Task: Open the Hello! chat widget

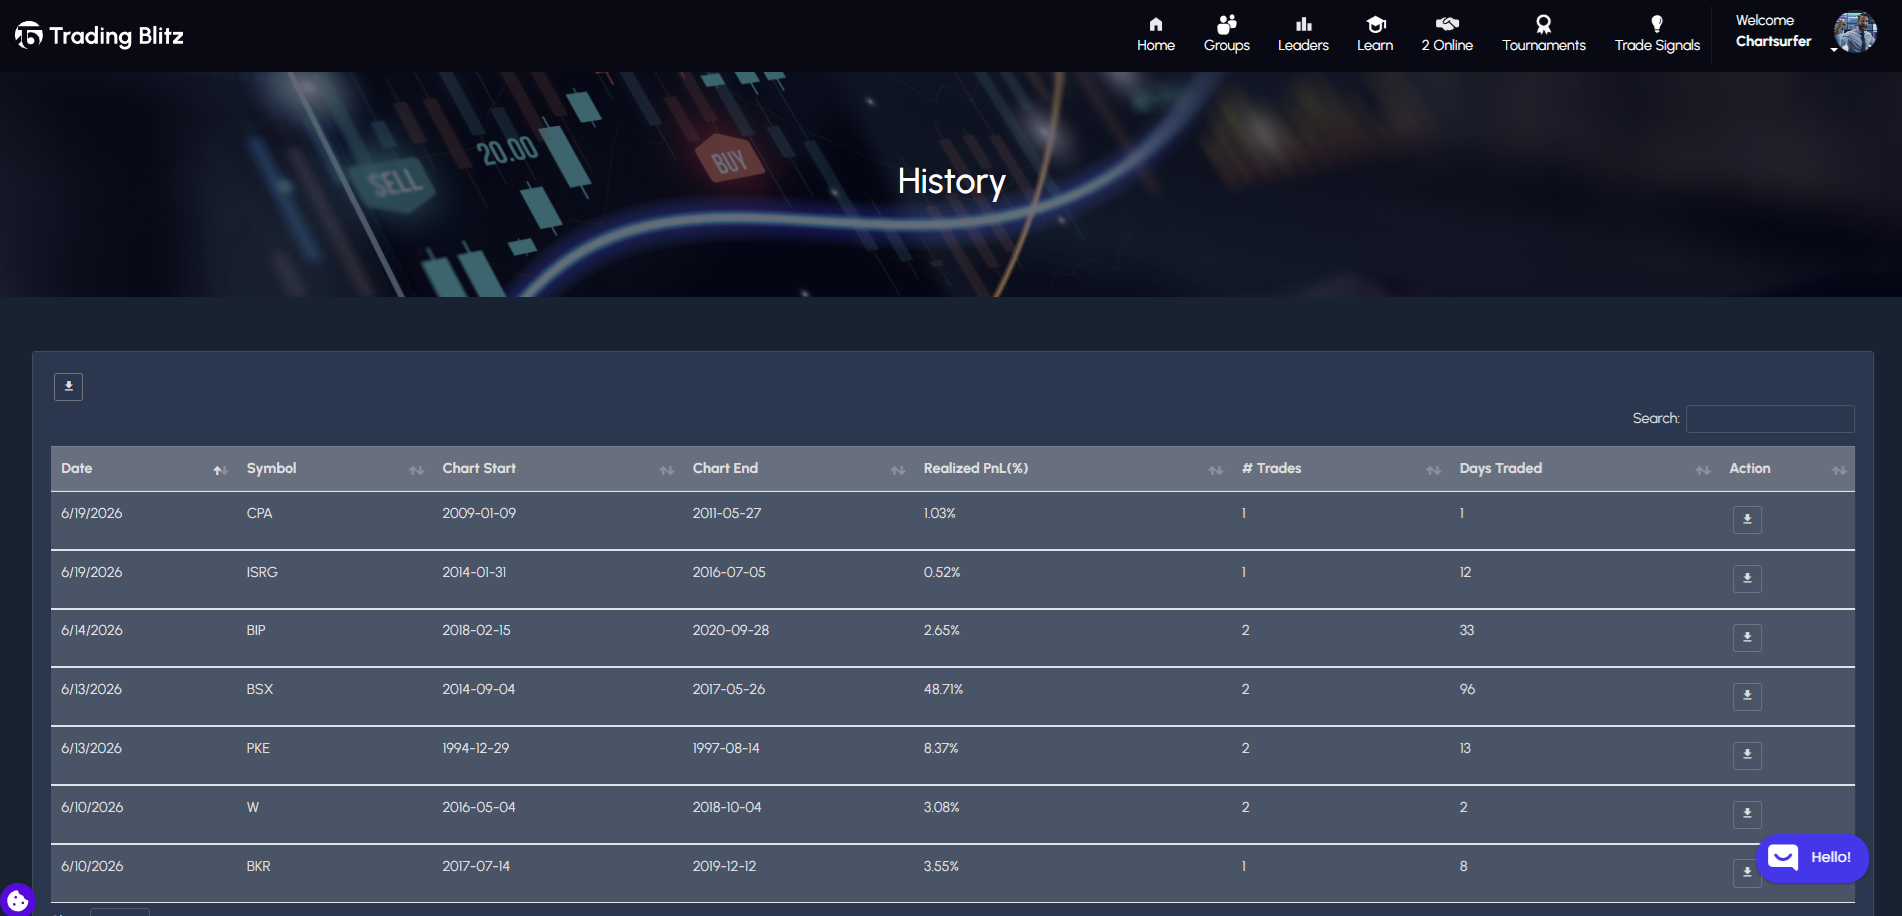Action: click(x=1812, y=858)
